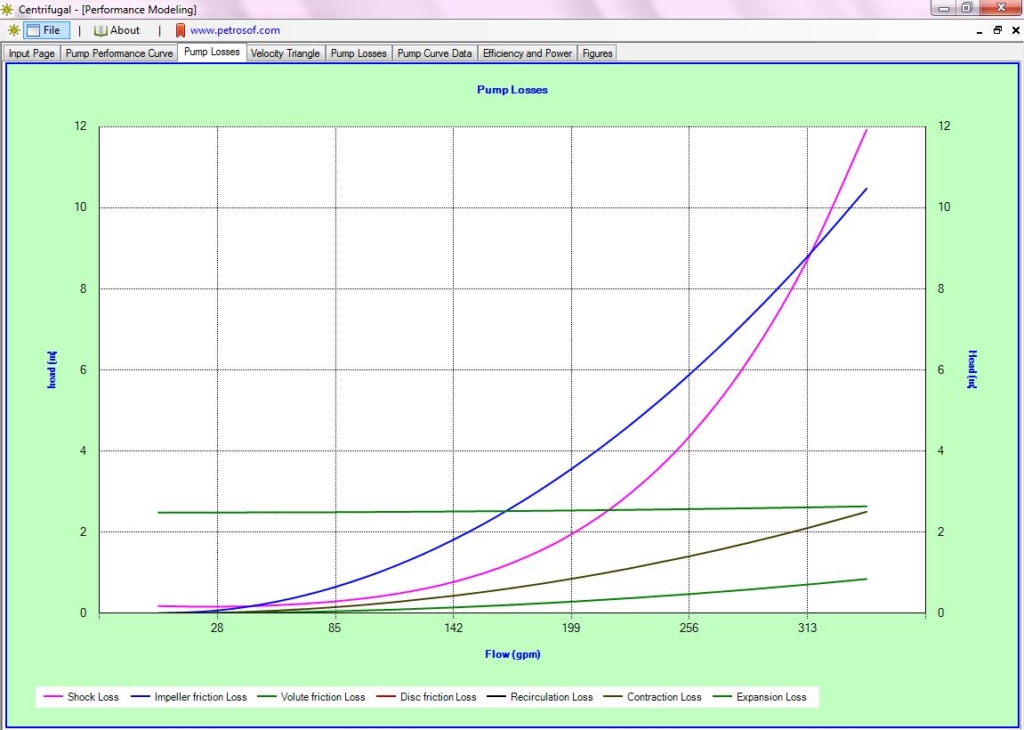The width and height of the screenshot is (1024, 730).
Task: Open the File menu
Action: tap(47, 30)
